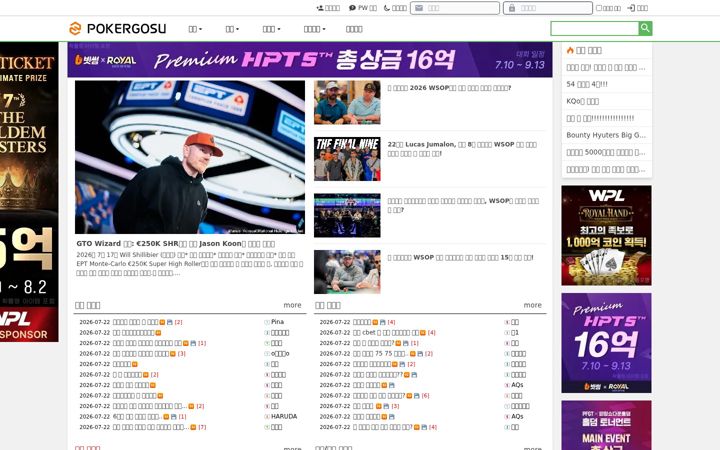Open the GTO Wizard Jason Koon headline
The width and height of the screenshot is (720, 450).
click(x=176, y=244)
